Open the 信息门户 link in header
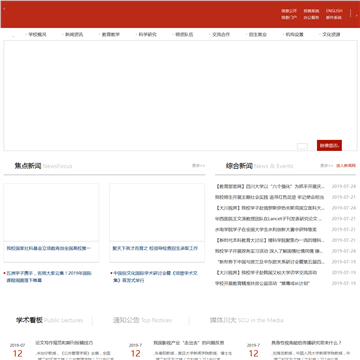Image resolution: width=360 pixels, height=360 pixels. (x=289, y=17)
